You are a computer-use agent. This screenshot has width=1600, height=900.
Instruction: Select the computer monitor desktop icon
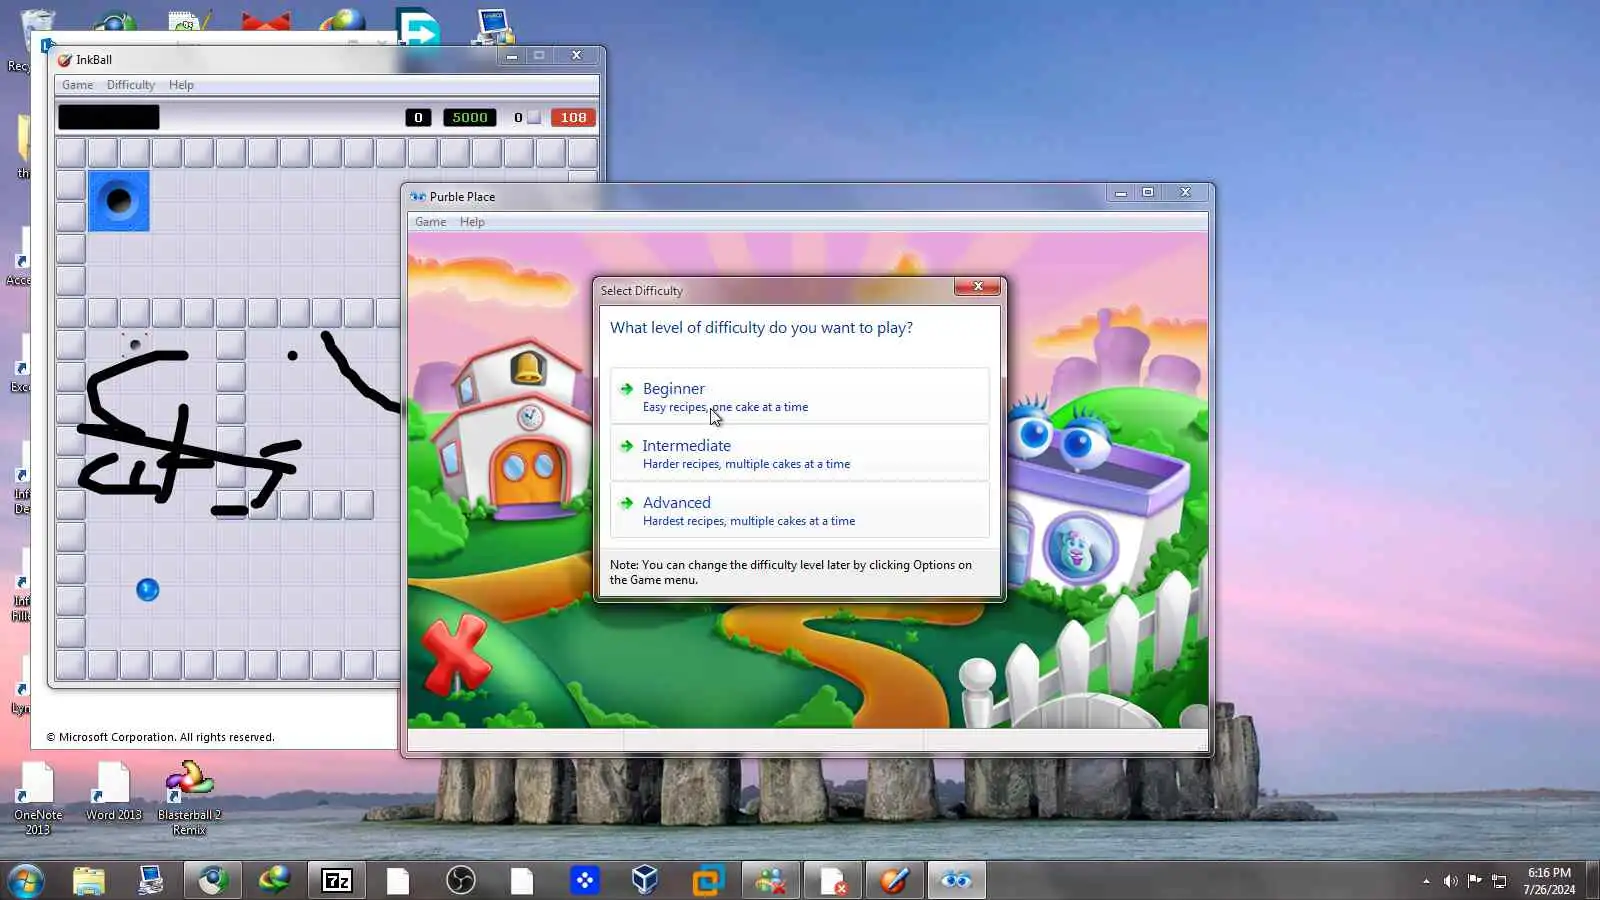(x=494, y=27)
